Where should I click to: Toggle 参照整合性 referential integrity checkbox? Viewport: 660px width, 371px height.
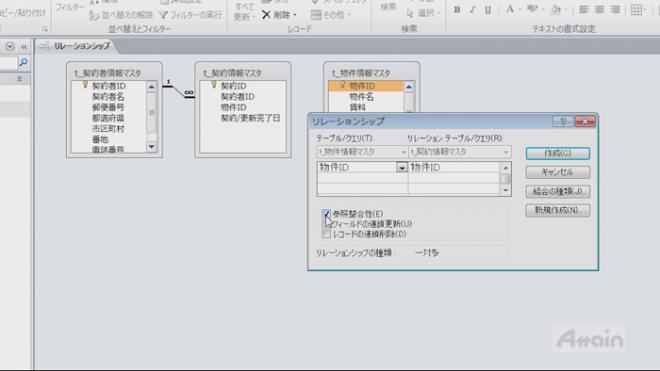pyautogui.click(x=326, y=214)
